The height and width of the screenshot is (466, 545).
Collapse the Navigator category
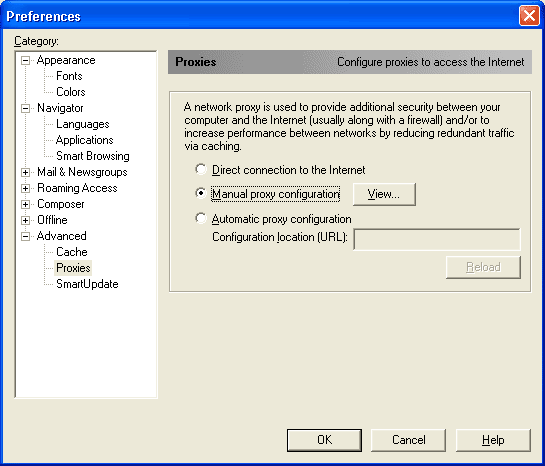(x=25, y=108)
